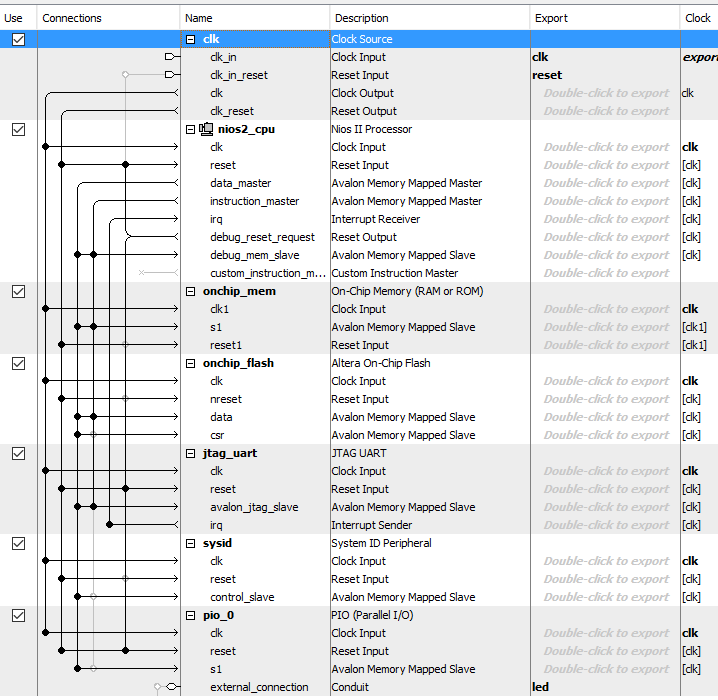Click the processor icon beside nios2_cpu
The image size is (718, 700).
tap(207, 129)
